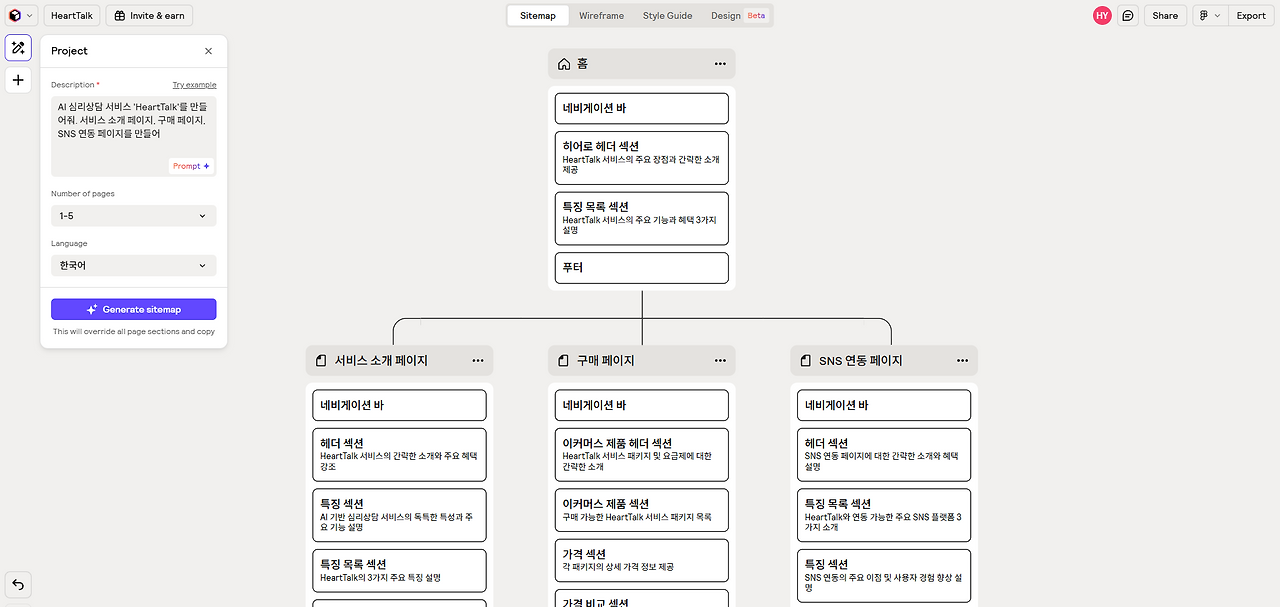
Task: Click the Project panel heading
Action: click(70, 51)
